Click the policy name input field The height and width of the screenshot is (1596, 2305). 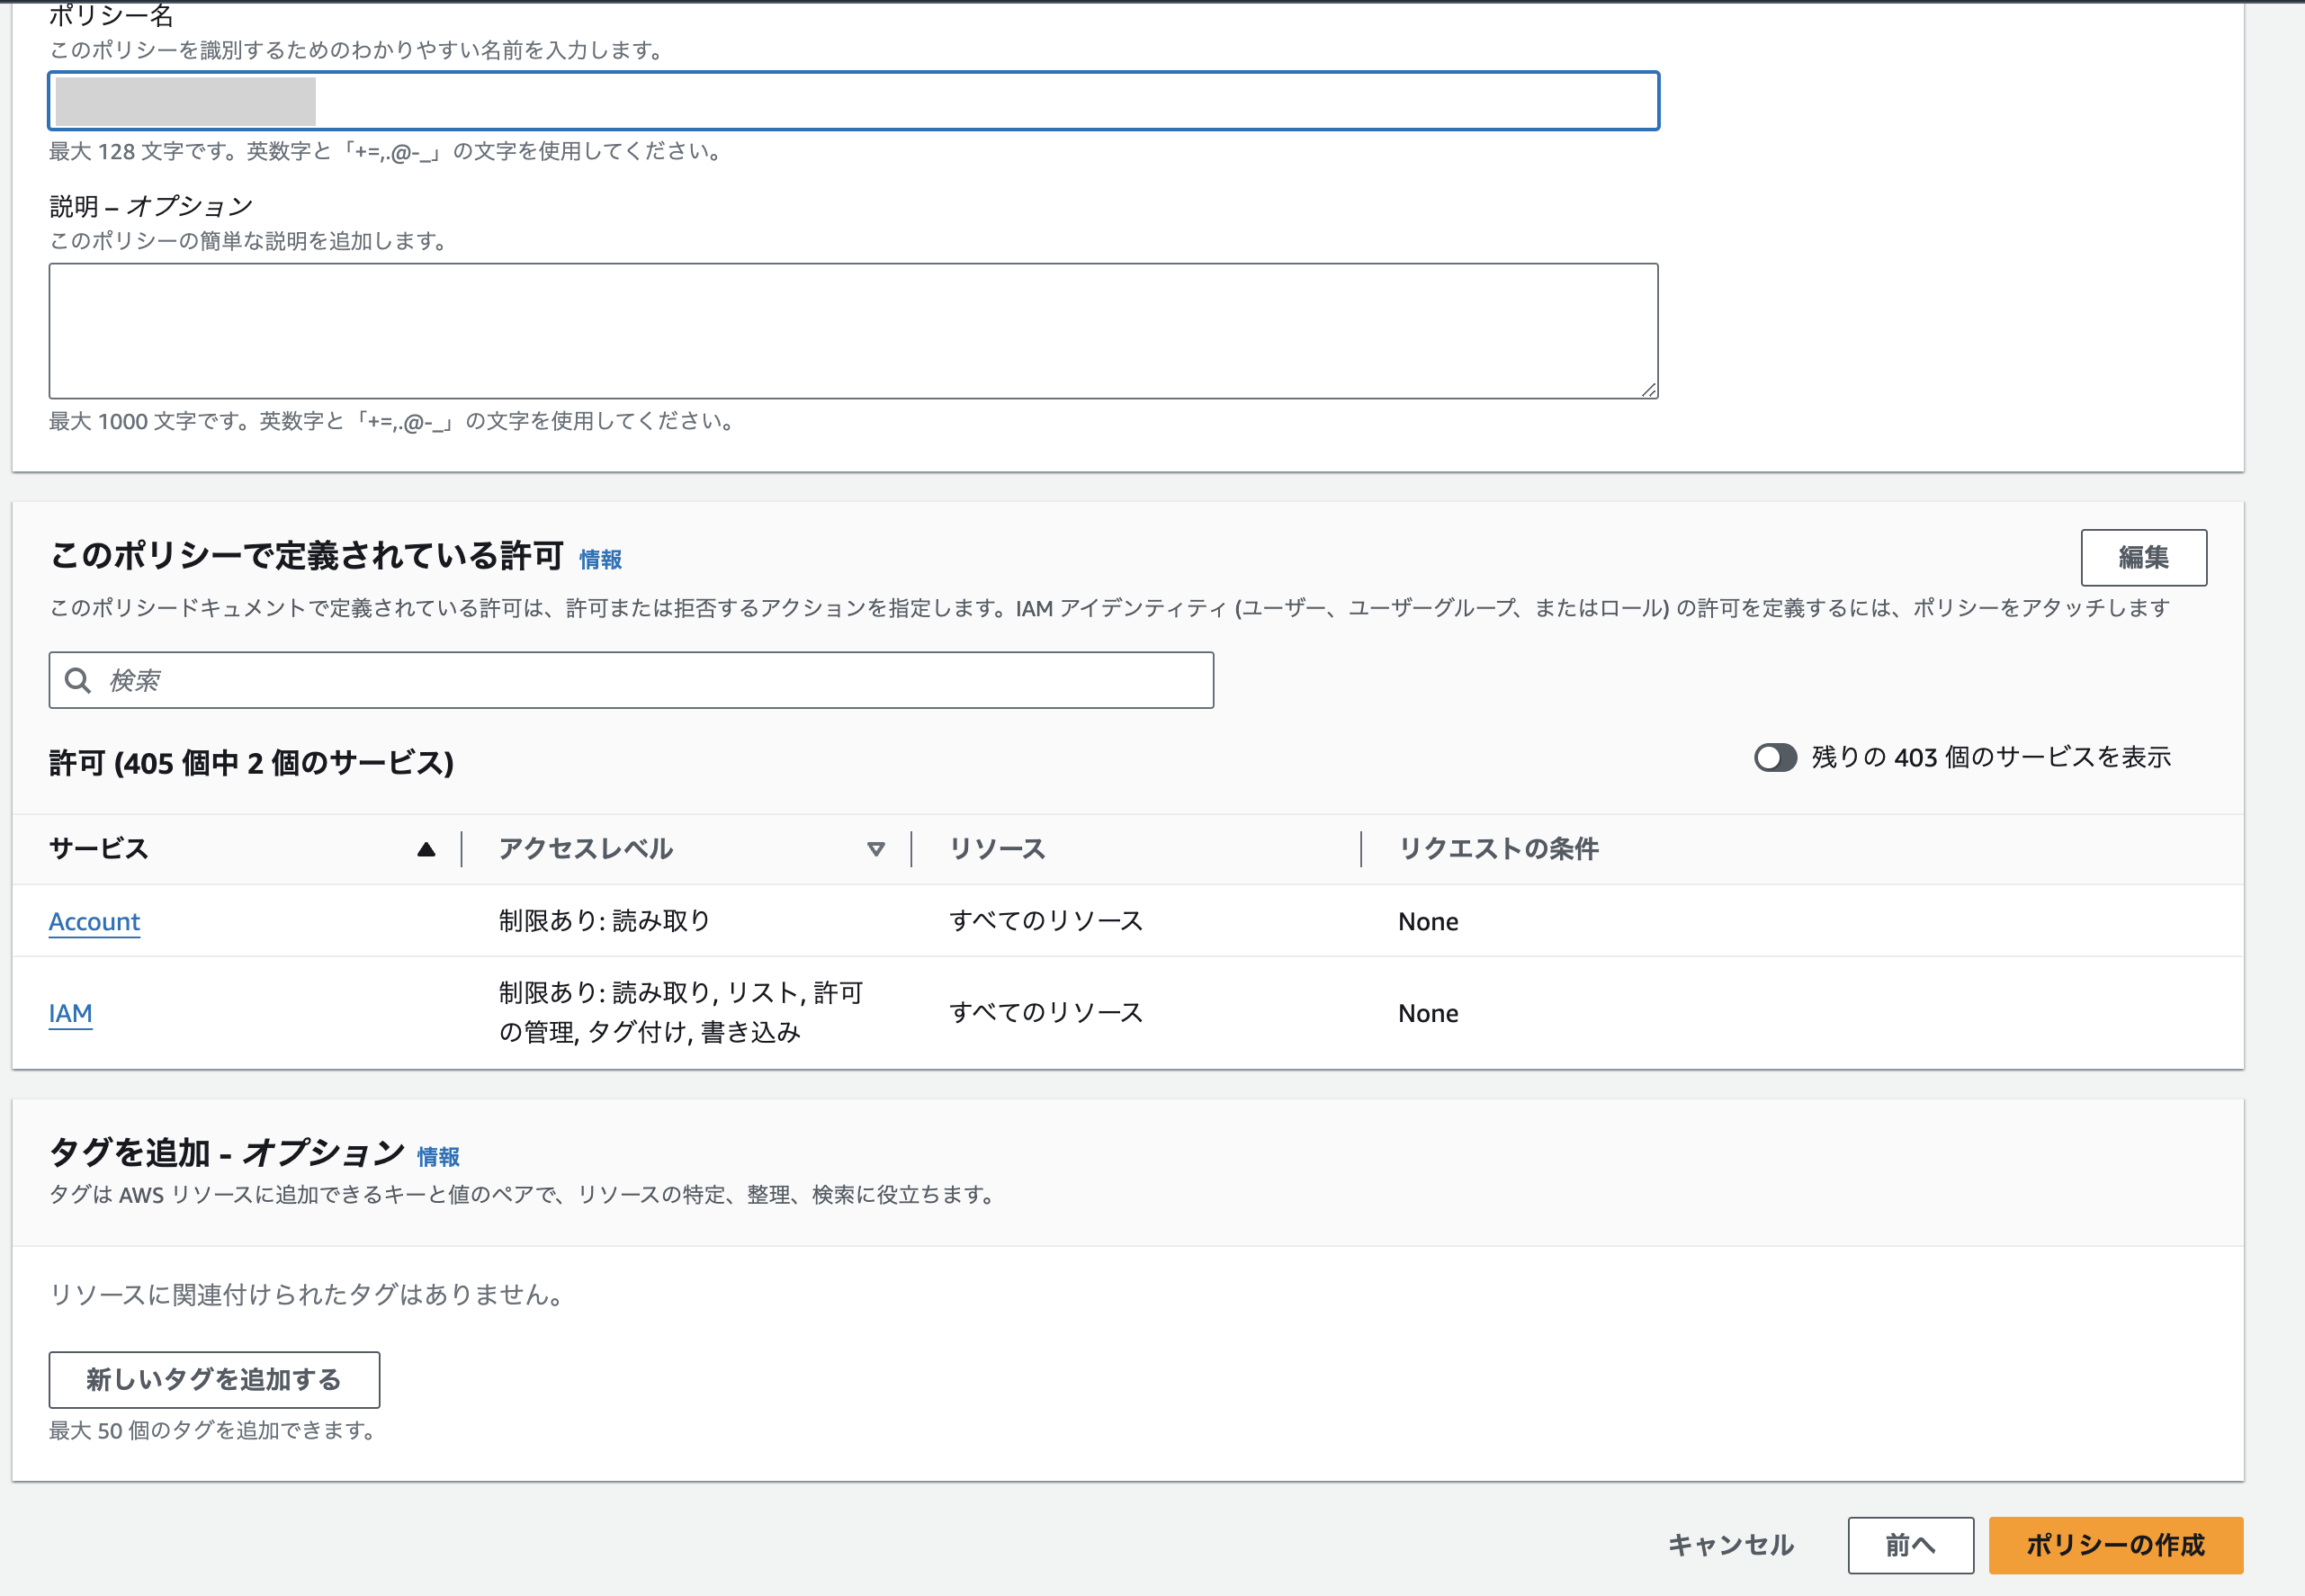[x=853, y=101]
